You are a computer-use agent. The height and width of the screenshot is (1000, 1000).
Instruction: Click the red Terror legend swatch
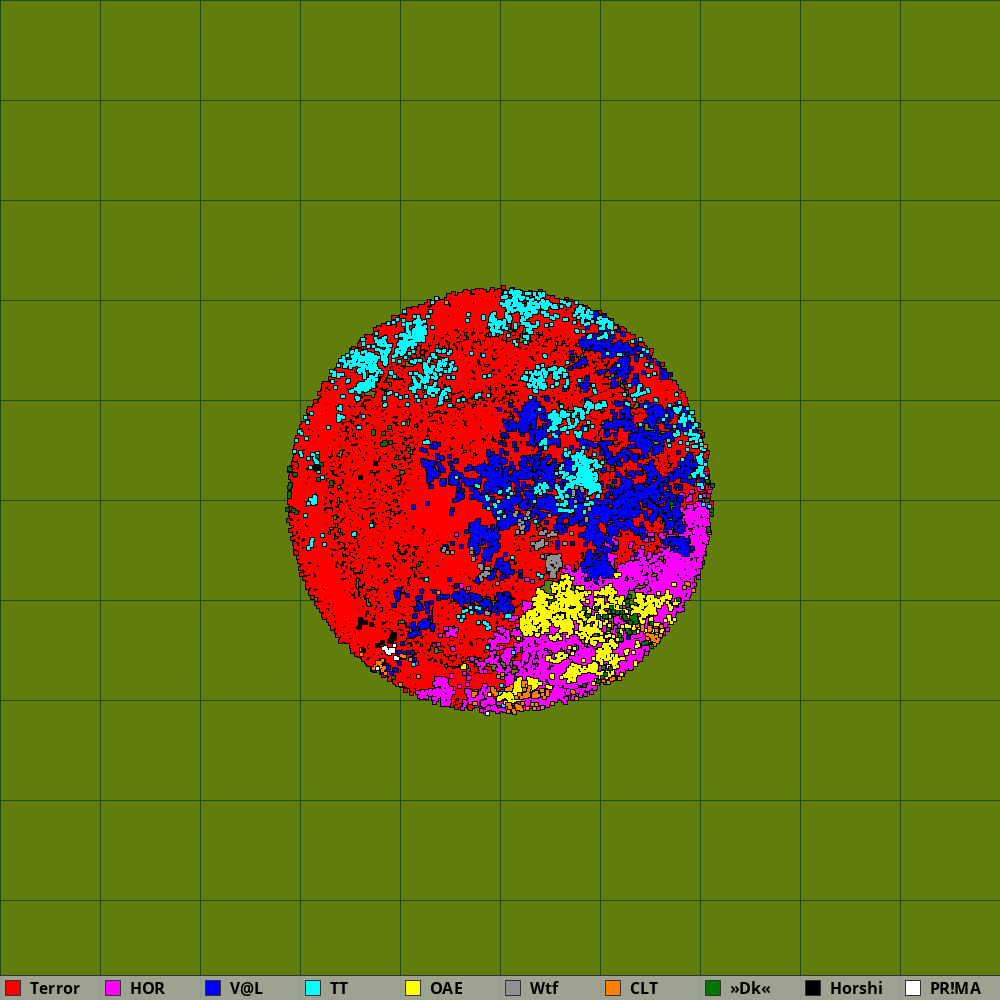pos(13,988)
